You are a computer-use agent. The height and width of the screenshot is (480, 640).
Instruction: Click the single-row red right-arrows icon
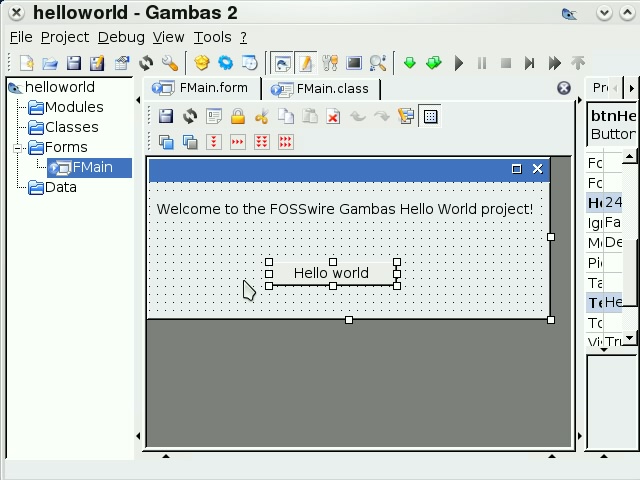tap(238, 142)
